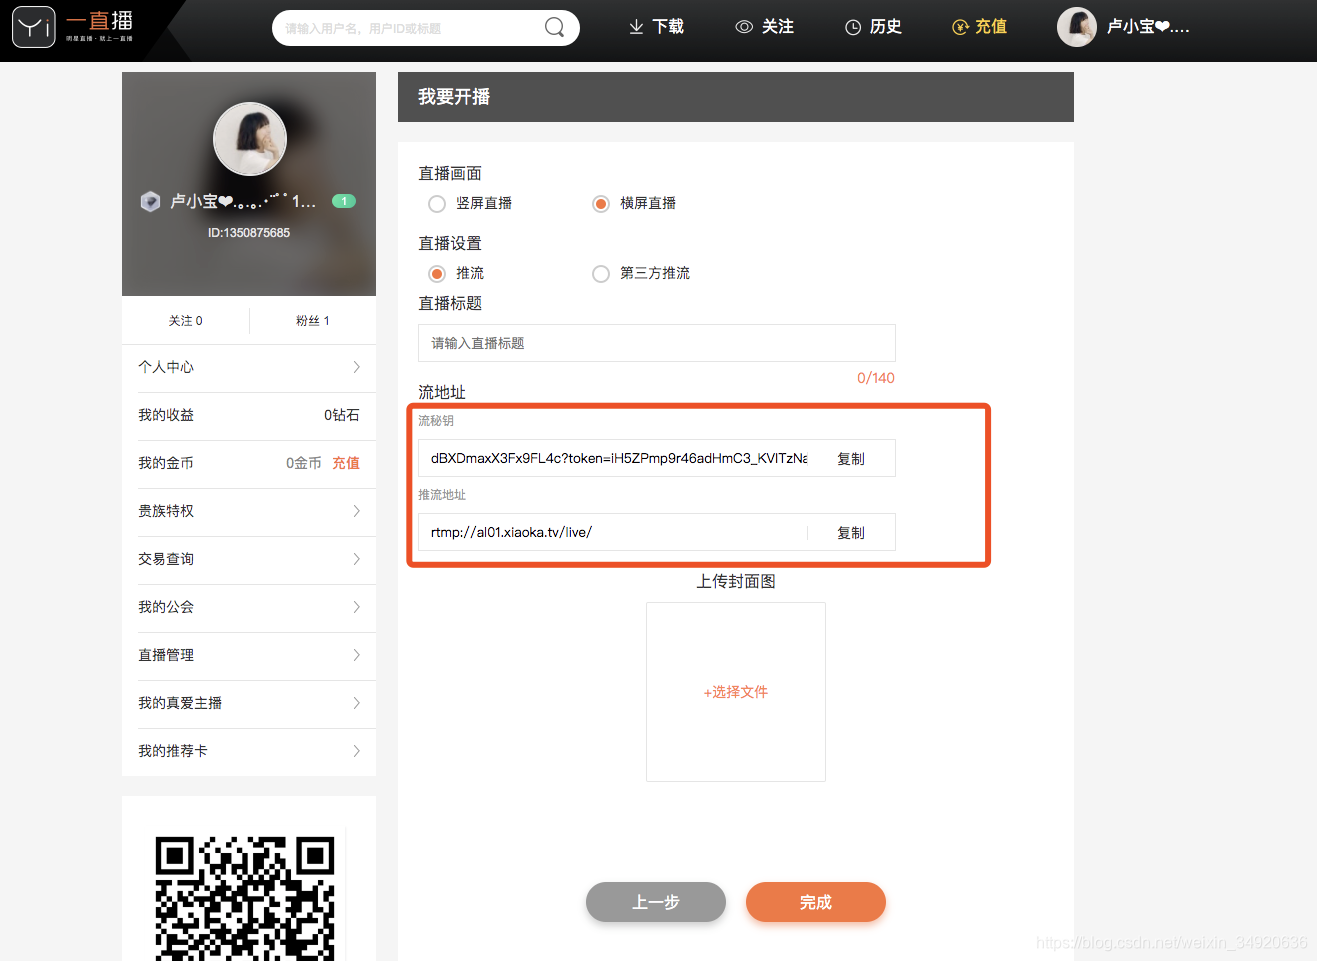
Task: Expand the 我的推荐卡 chevron arrow
Action: [x=356, y=751]
